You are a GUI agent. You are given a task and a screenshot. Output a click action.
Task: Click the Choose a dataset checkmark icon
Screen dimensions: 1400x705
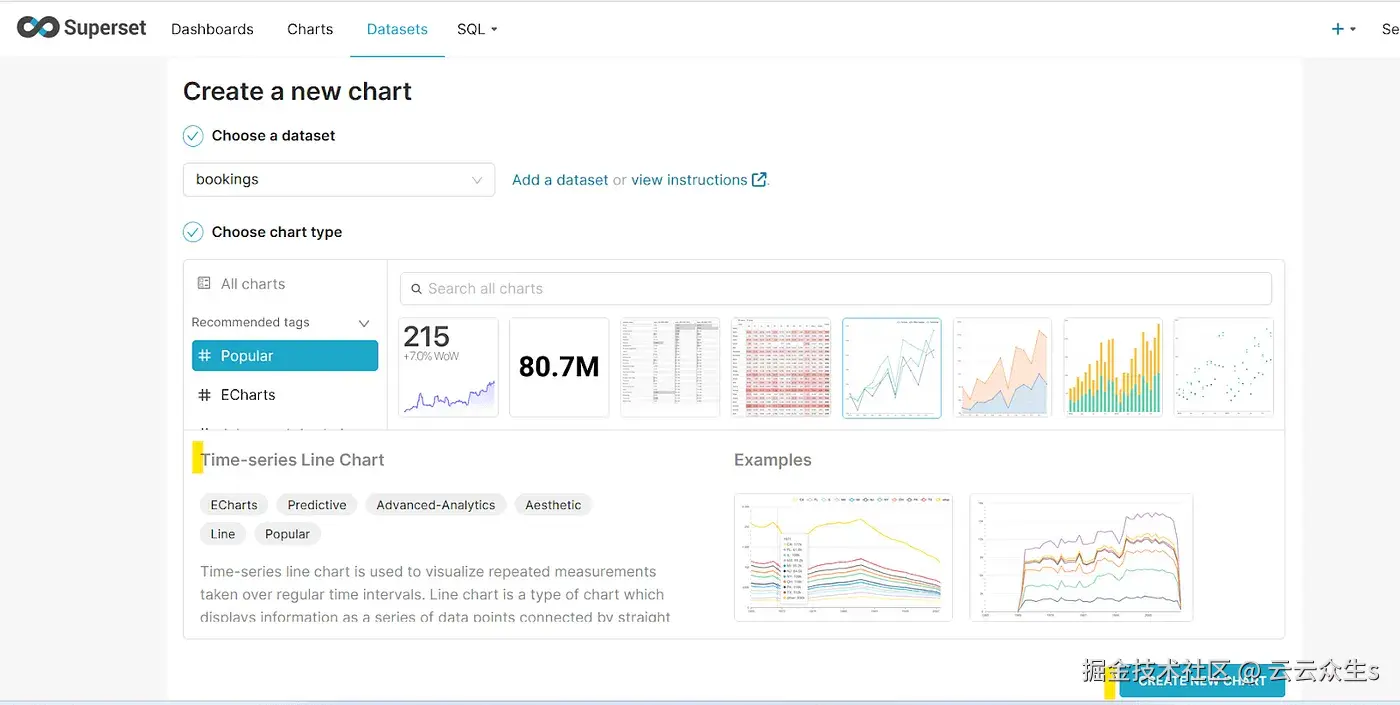[x=193, y=136]
